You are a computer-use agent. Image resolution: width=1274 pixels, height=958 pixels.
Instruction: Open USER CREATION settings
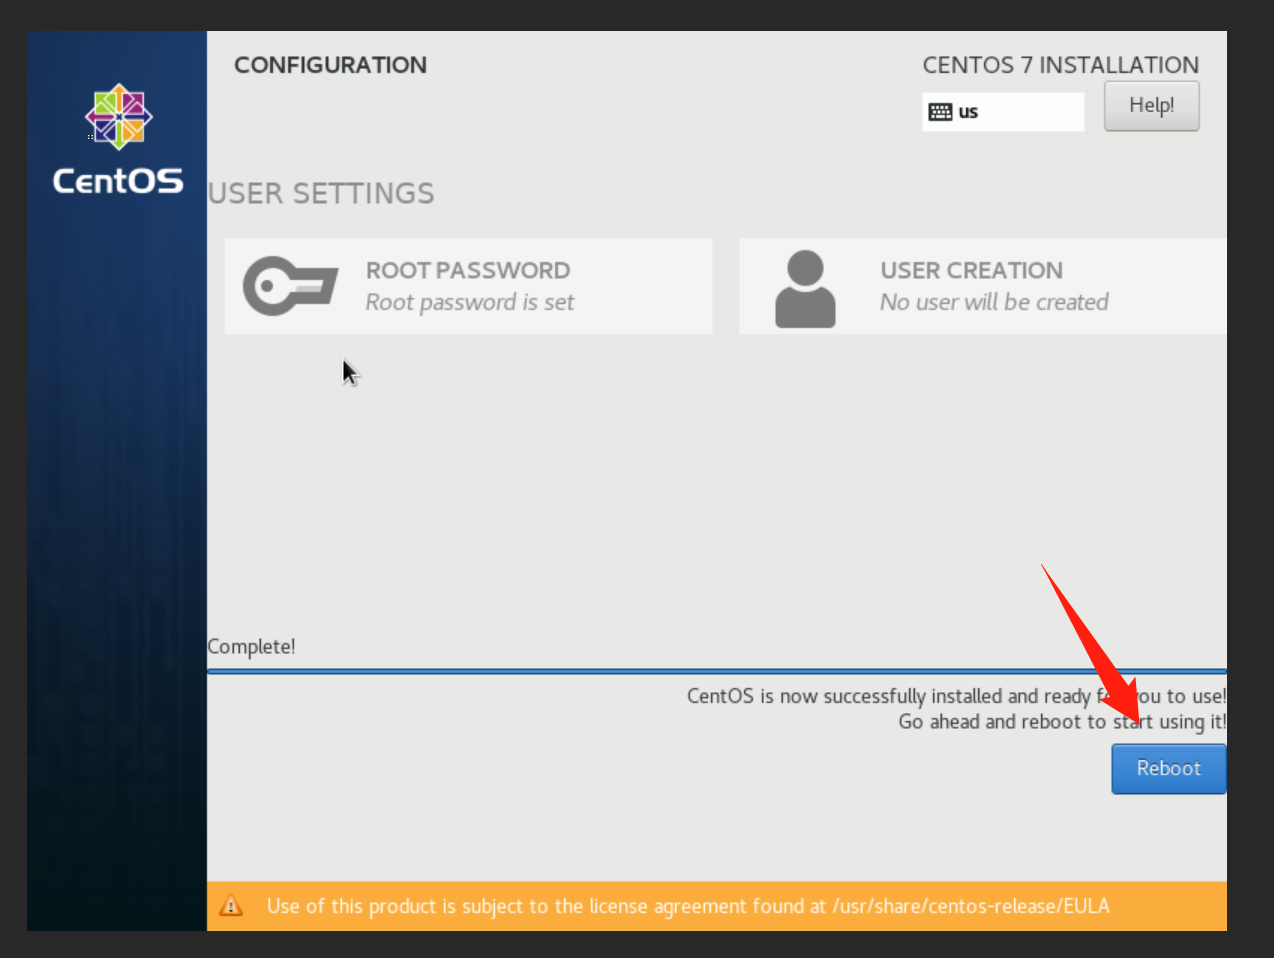[x=983, y=286]
